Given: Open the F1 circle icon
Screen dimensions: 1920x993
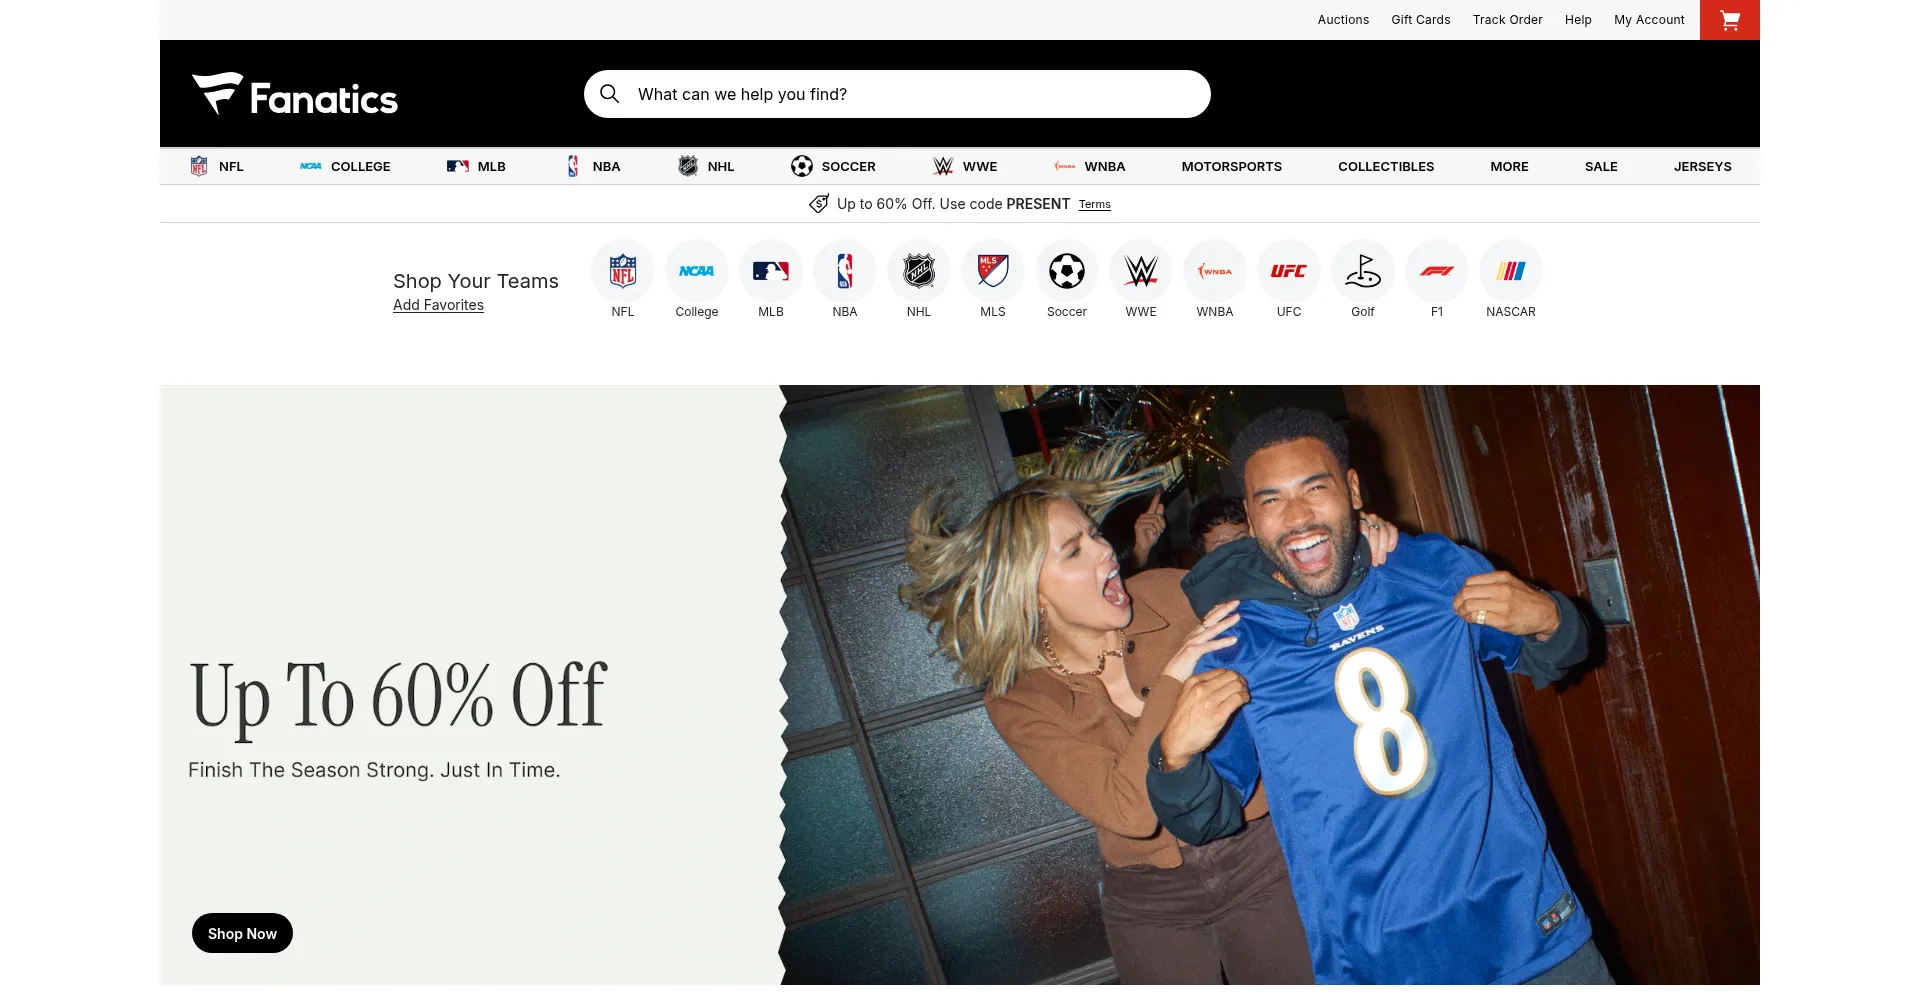Looking at the screenshot, I should pos(1437,271).
